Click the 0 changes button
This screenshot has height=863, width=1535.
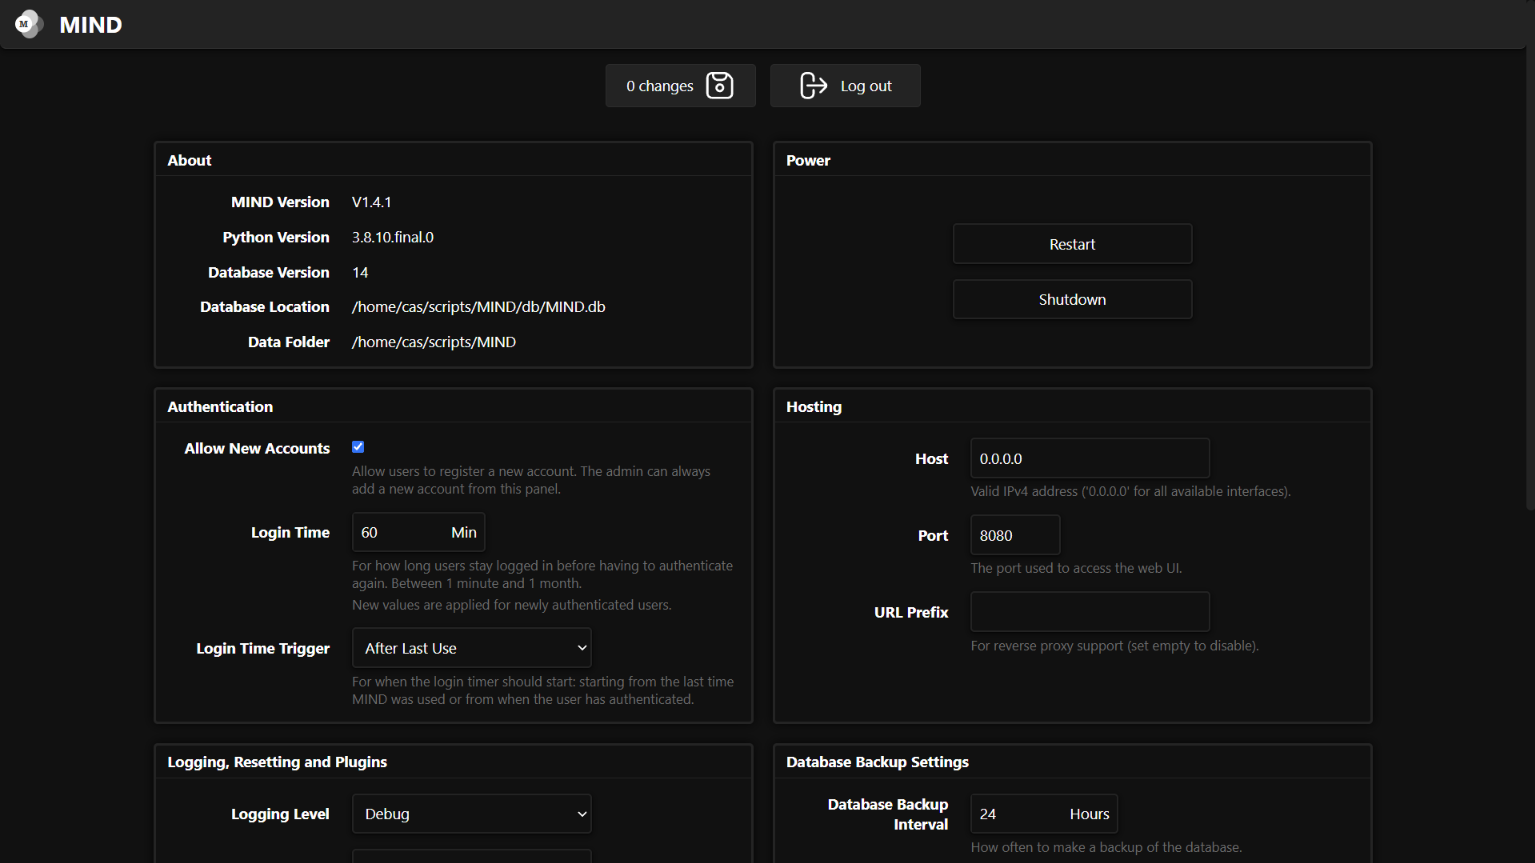point(680,86)
